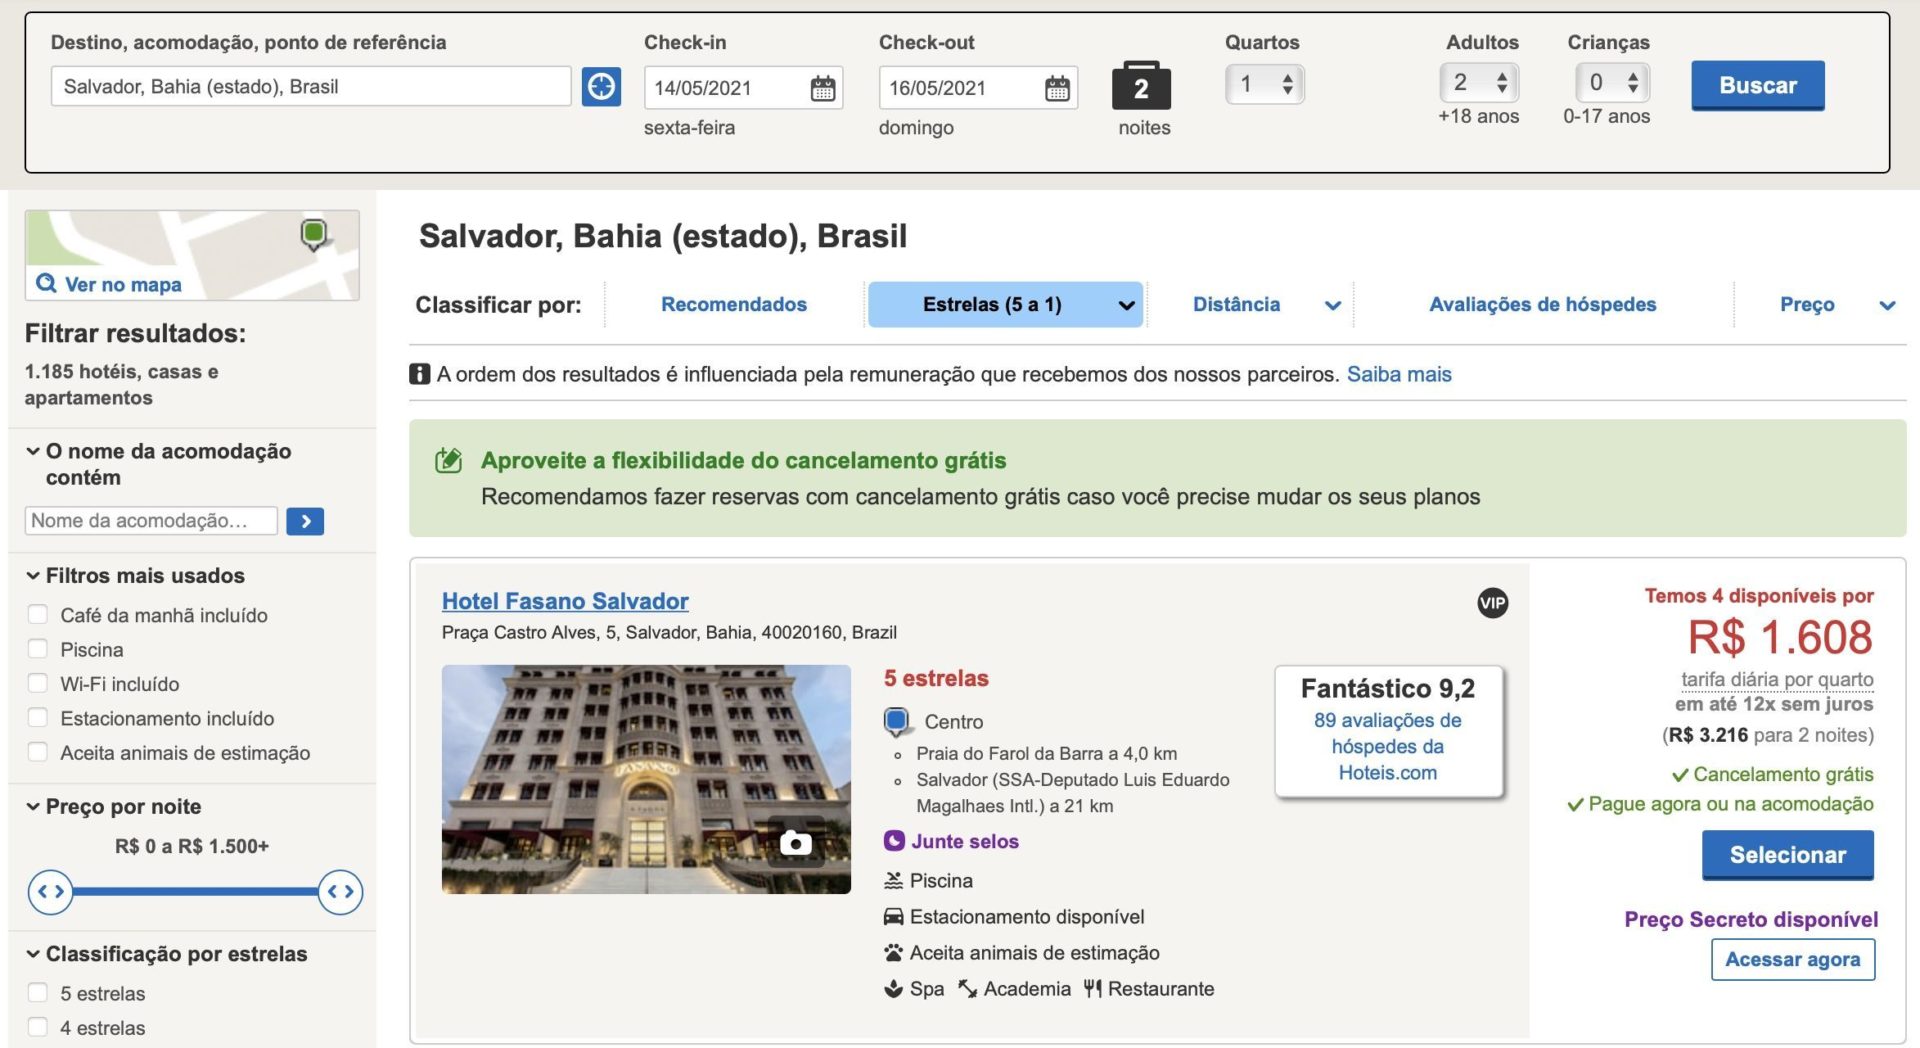
Task: Sort results by Recomendados
Action: pyautogui.click(x=733, y=304)
